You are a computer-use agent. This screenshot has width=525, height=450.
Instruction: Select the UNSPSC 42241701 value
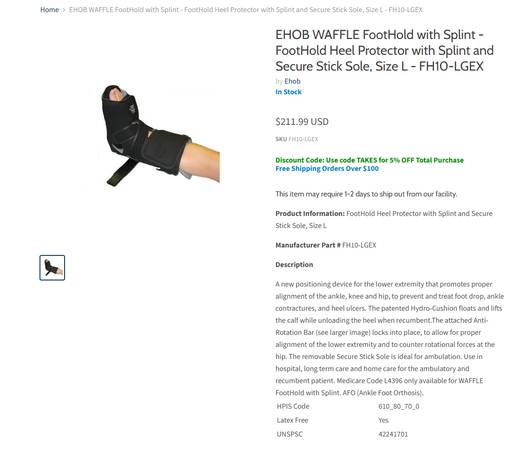click(x=393, y=434)
